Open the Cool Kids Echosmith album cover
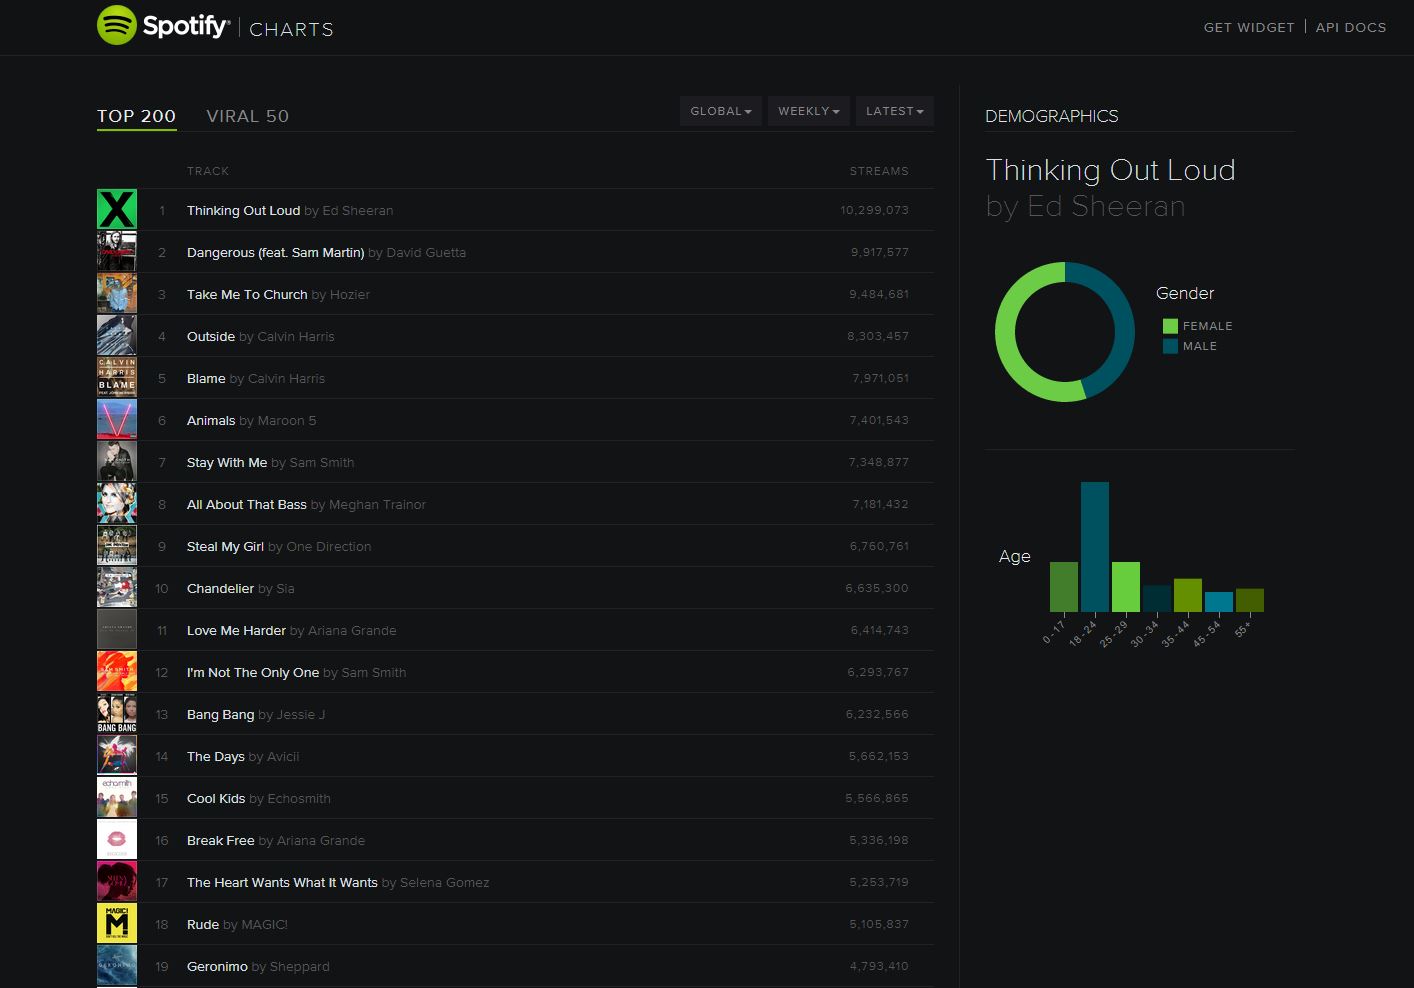 (117, 798)
